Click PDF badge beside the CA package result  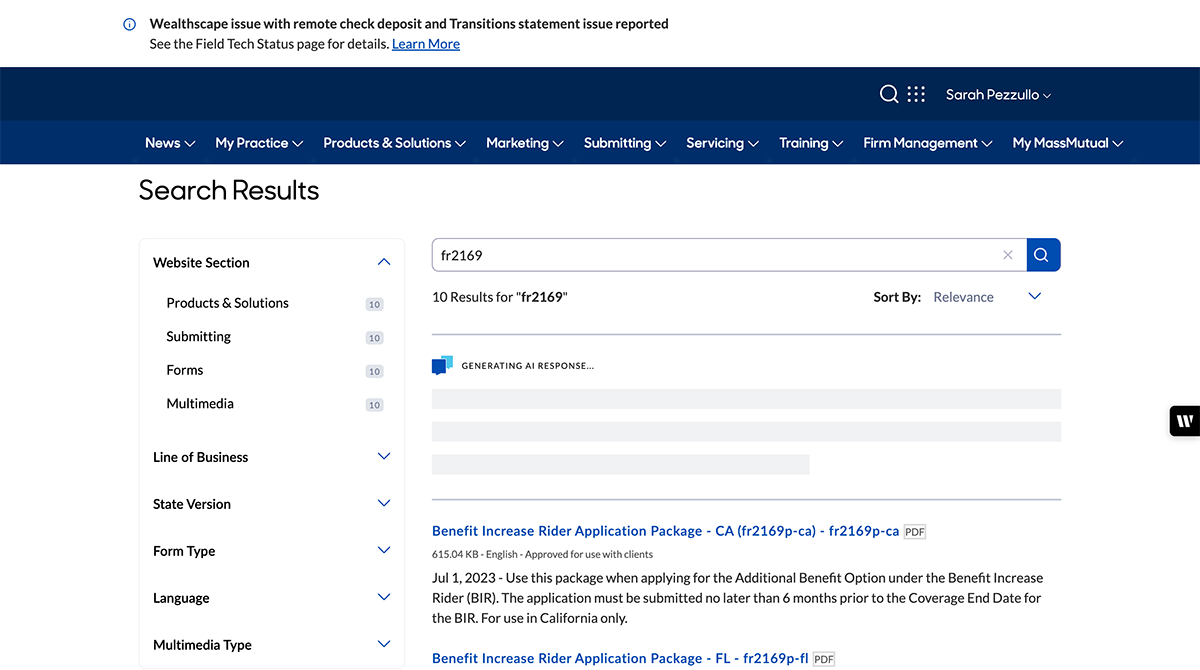click(914, 532)
